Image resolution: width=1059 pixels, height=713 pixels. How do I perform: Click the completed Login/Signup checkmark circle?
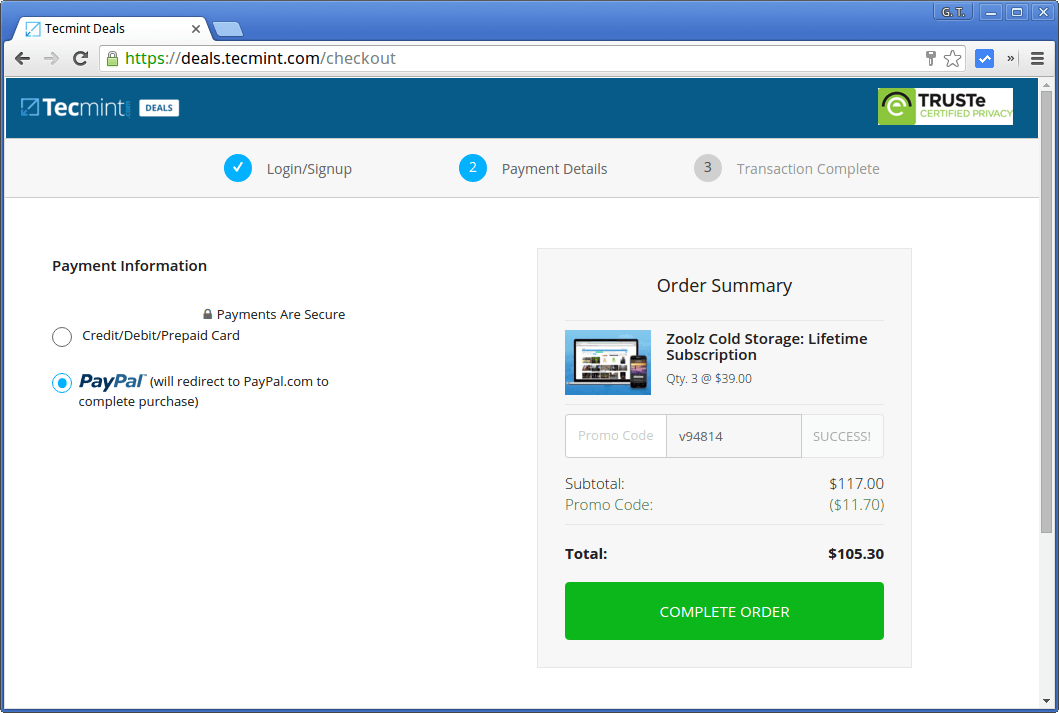238,168
